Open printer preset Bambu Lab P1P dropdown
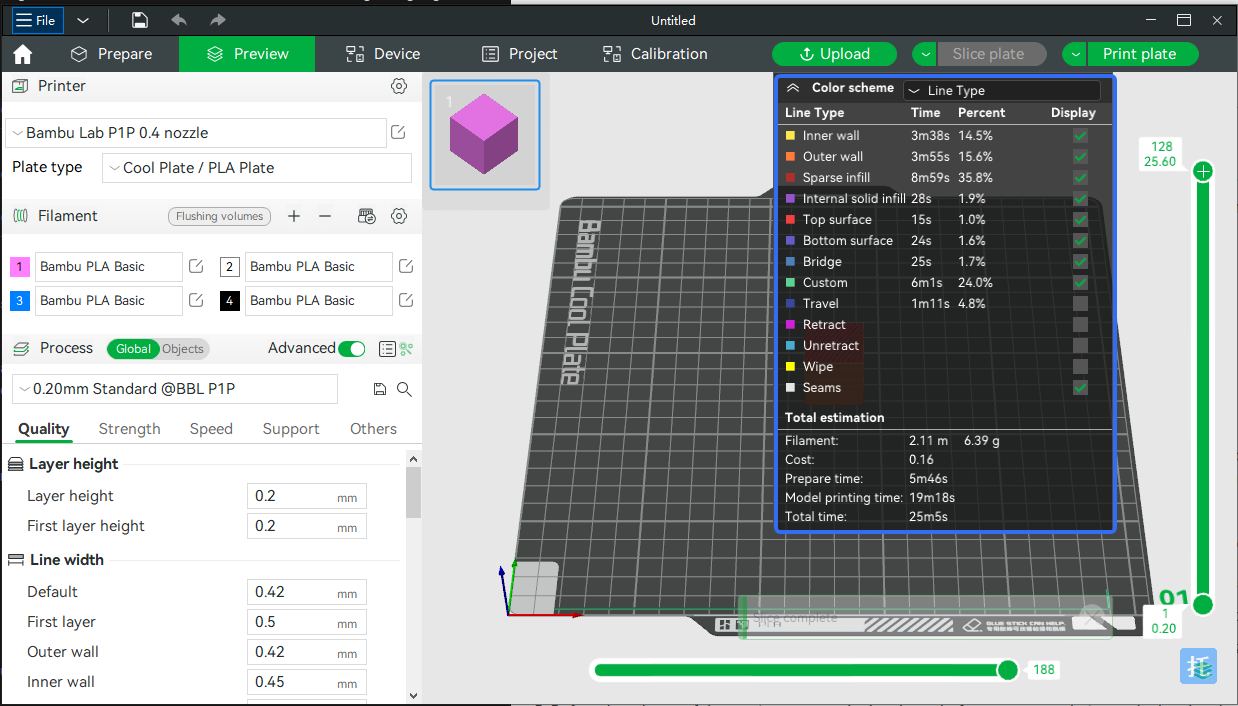The width and height of the screenshot is (1238, 706). 196,133
